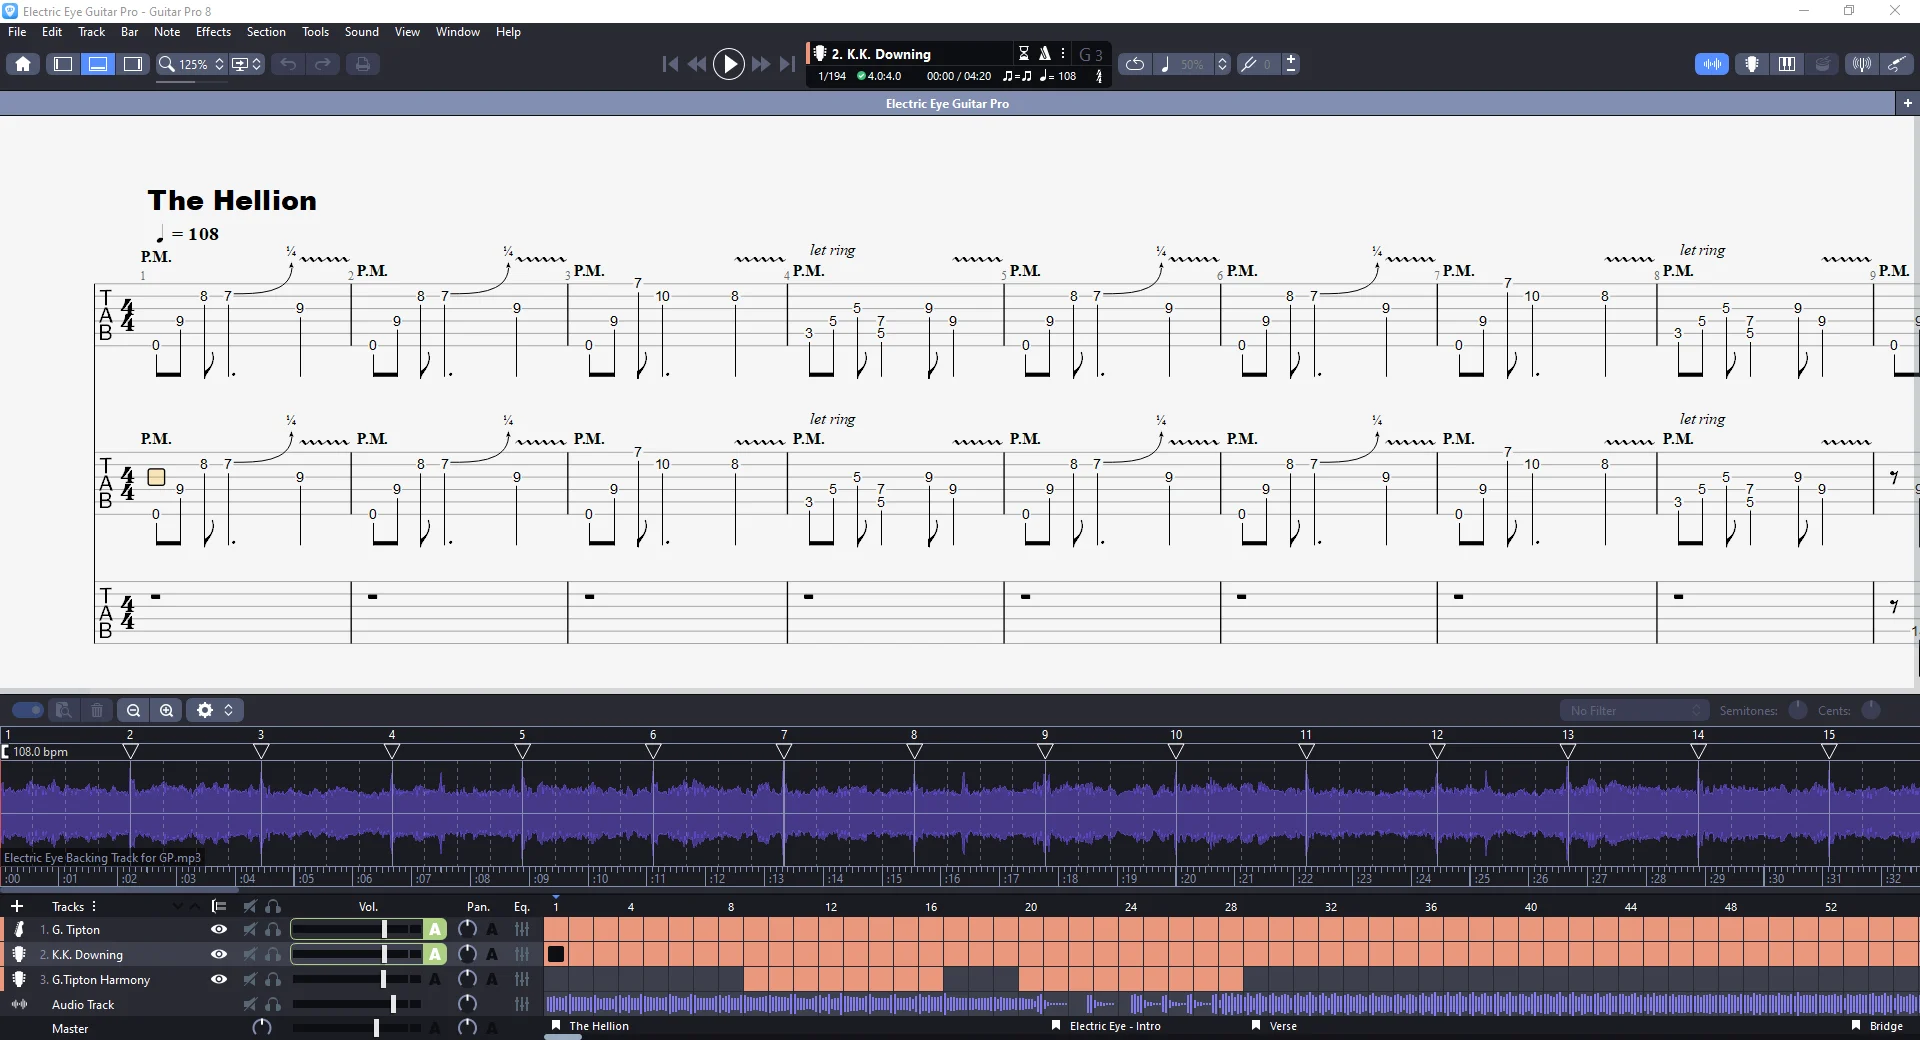The height and width of the screenshot is (1040, 1920).
Task: Select the Electric Eye Guitar Pro document tab
Action: (x=947, y=103)
